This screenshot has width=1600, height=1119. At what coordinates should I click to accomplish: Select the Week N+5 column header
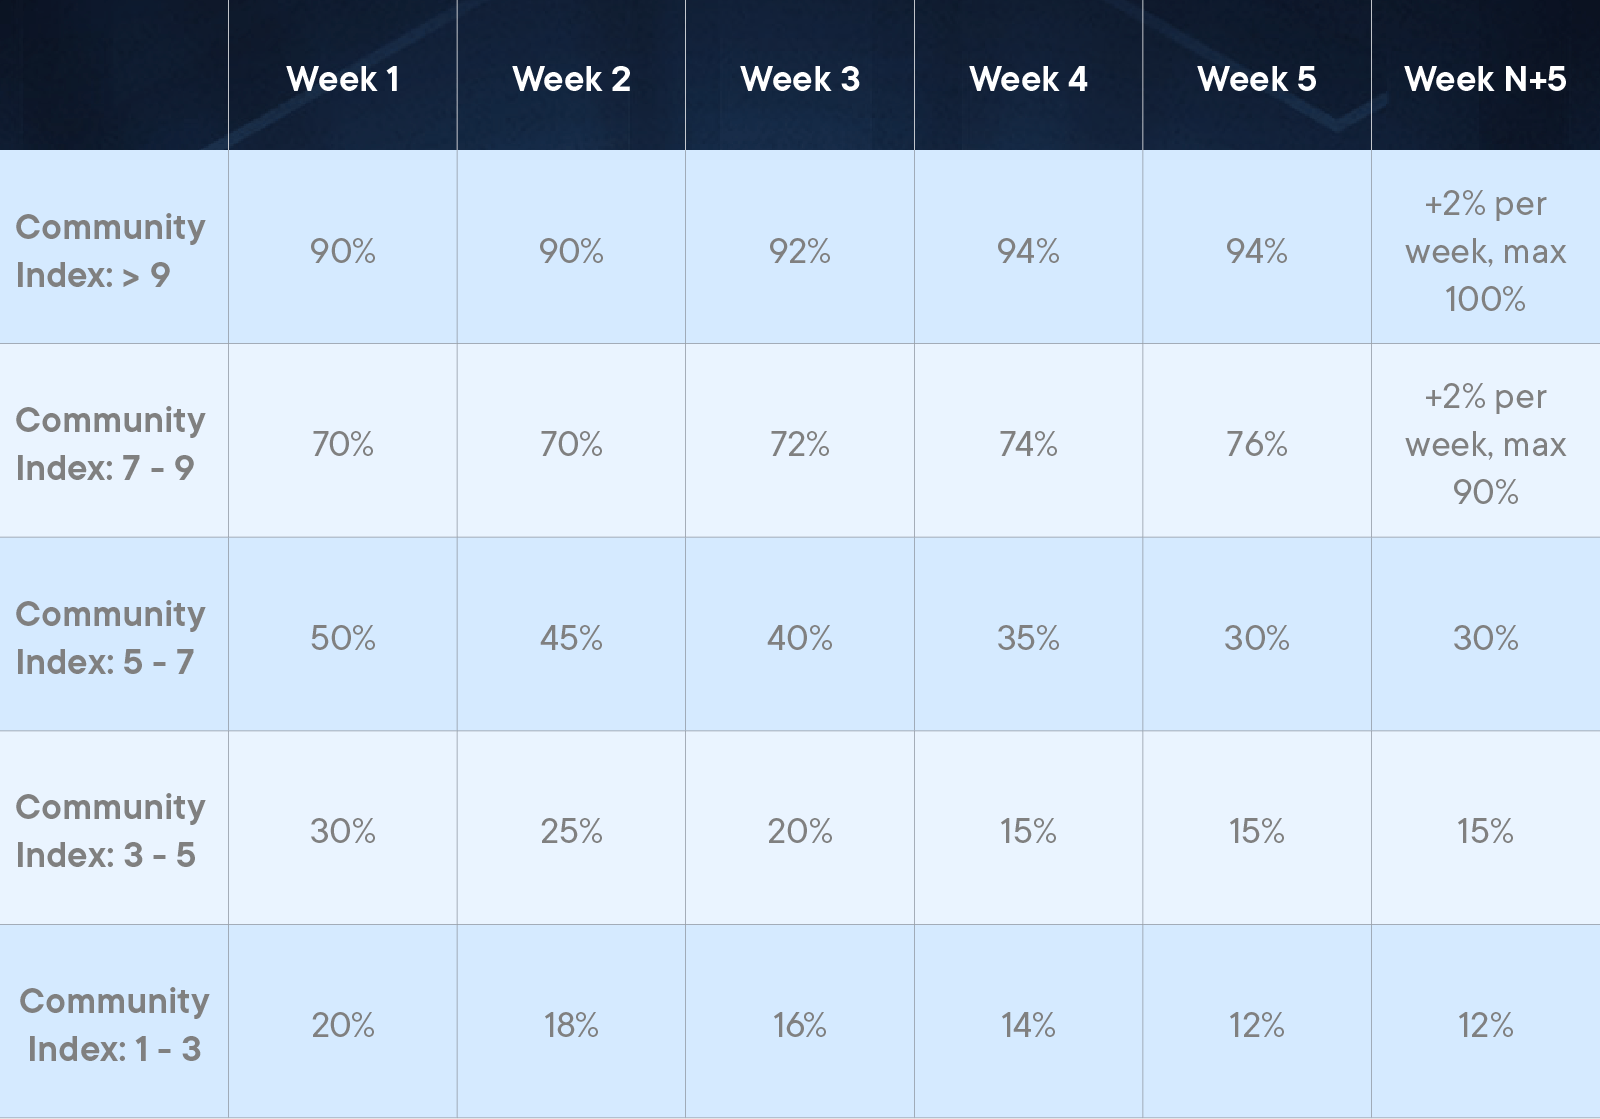pos(1485,79)
